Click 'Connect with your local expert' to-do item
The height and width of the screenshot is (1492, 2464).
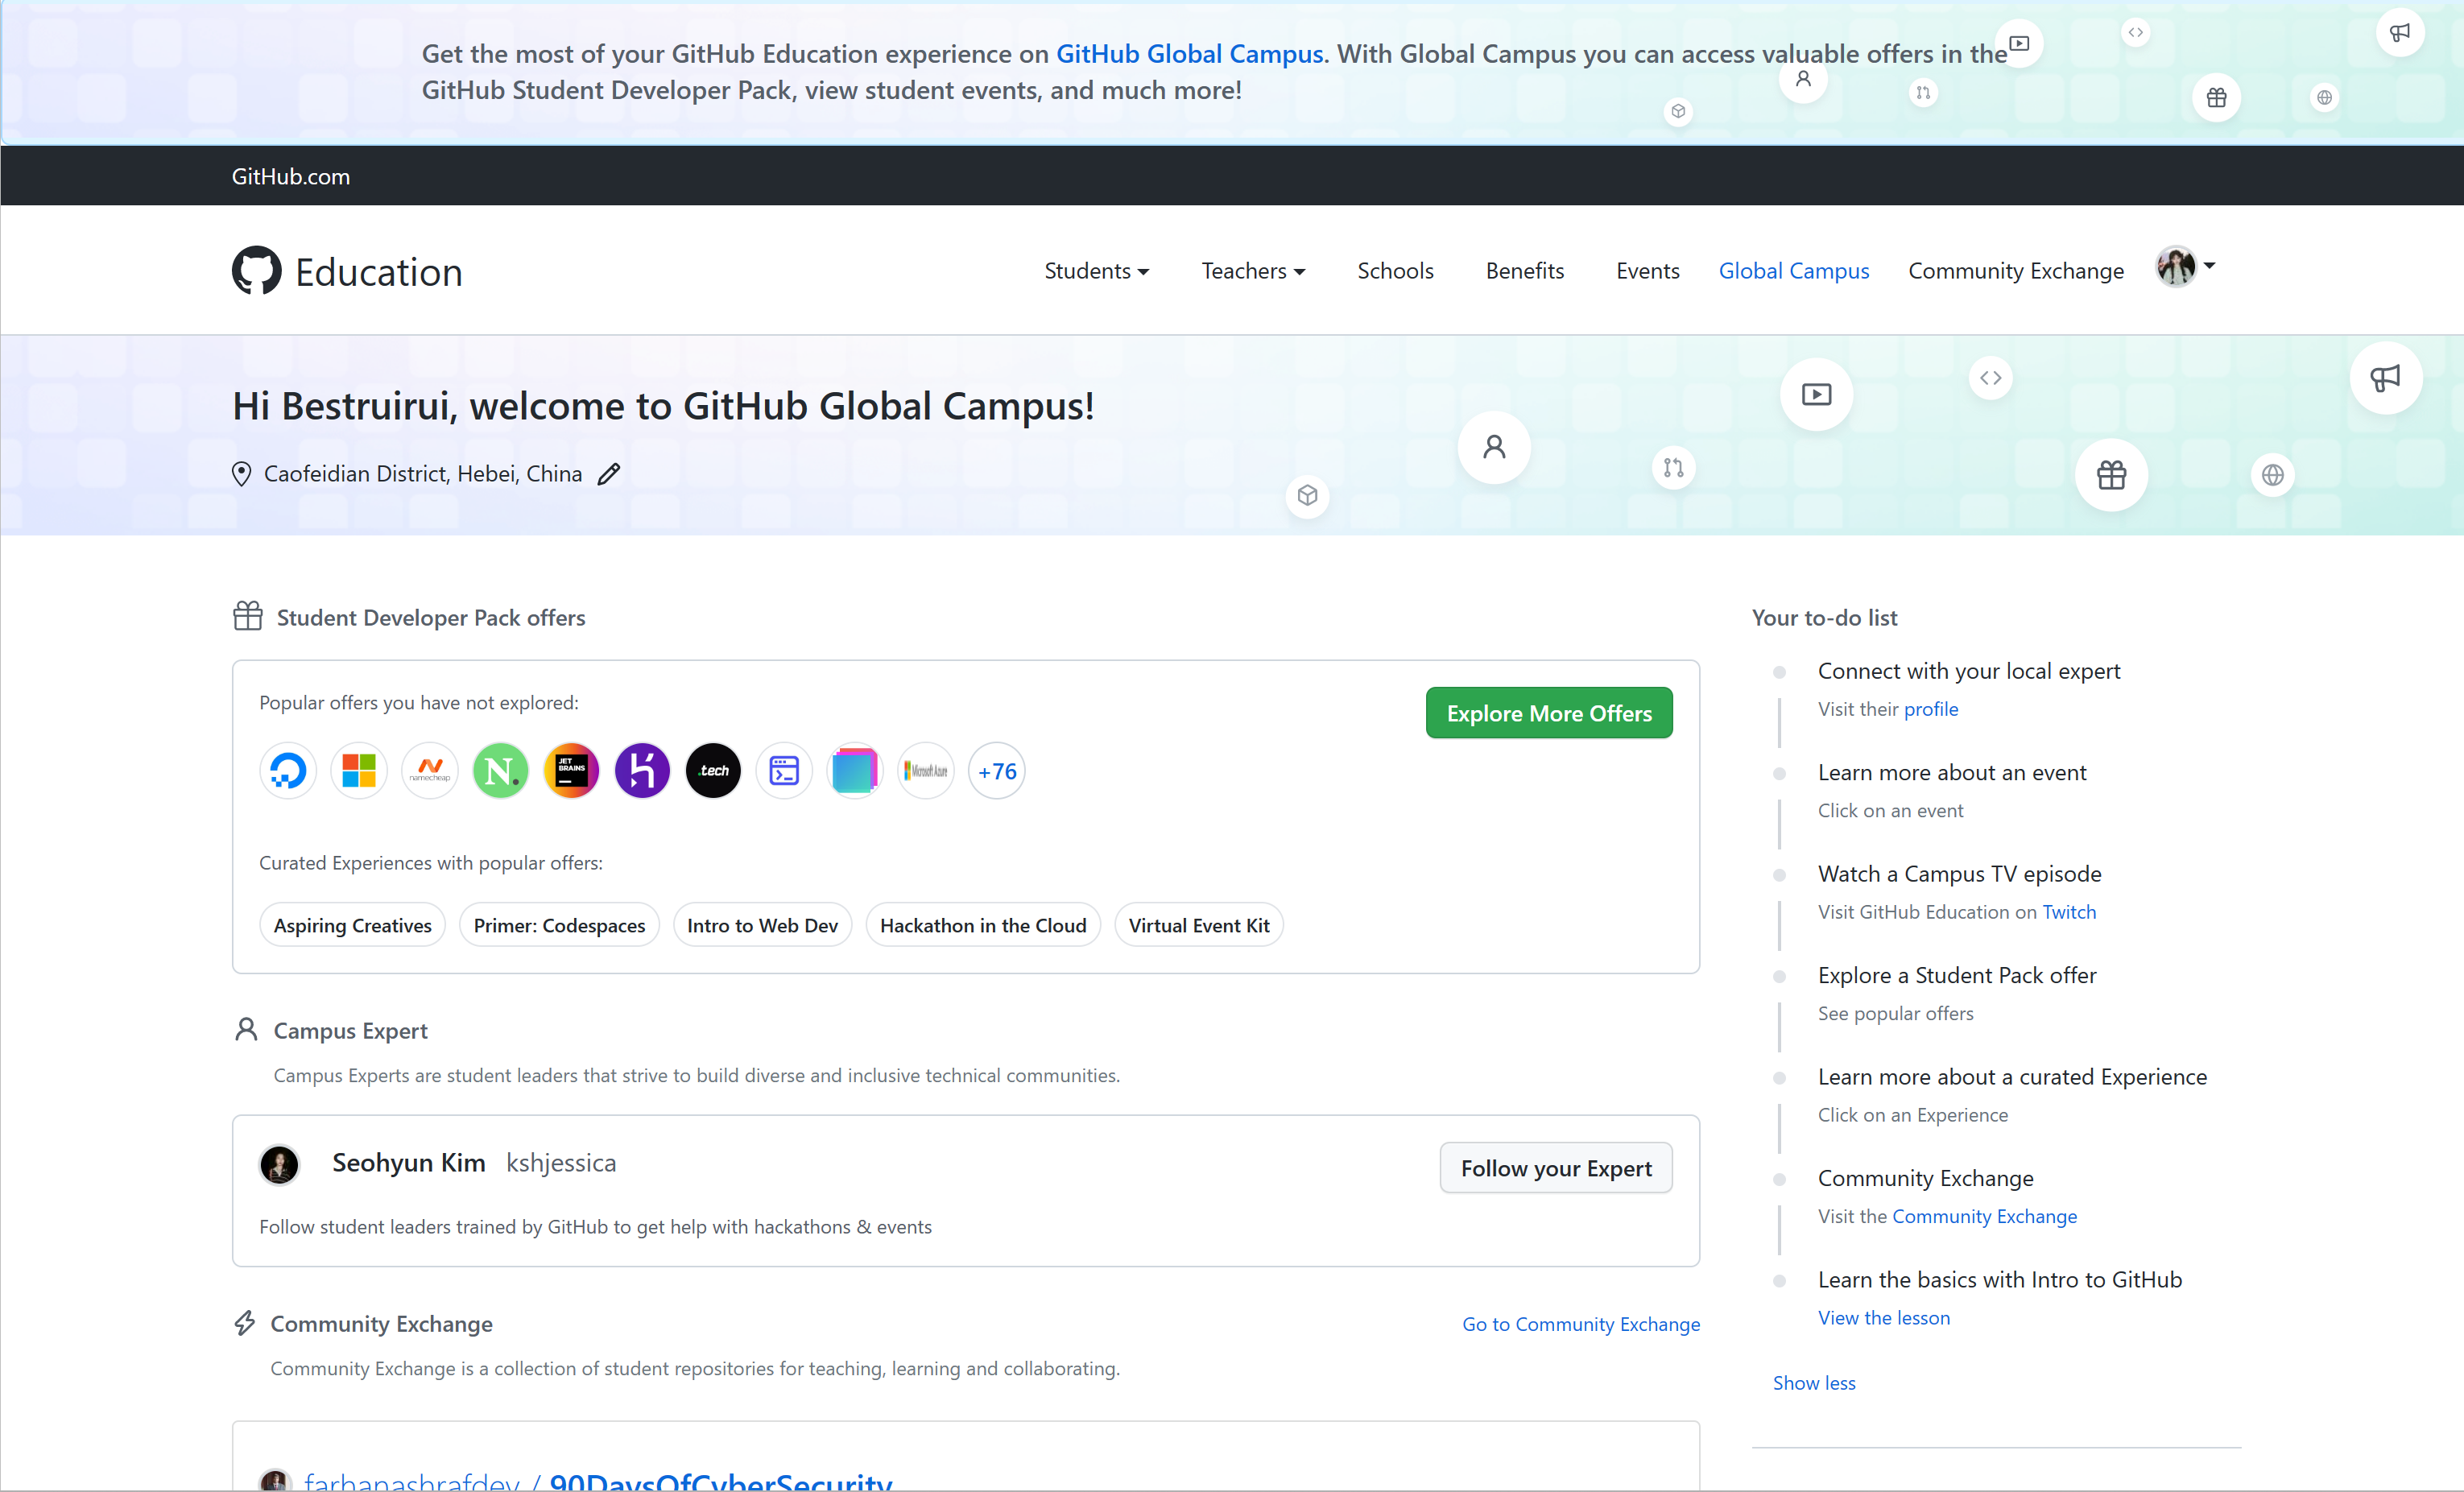1968,671
